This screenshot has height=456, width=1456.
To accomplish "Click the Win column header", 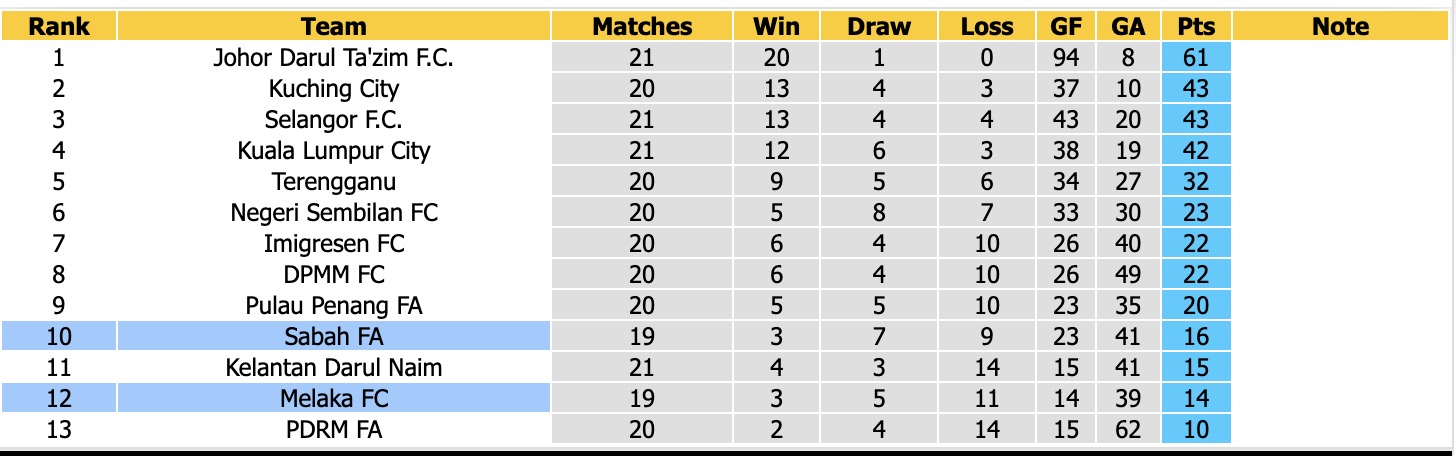I will coord(776,27).
